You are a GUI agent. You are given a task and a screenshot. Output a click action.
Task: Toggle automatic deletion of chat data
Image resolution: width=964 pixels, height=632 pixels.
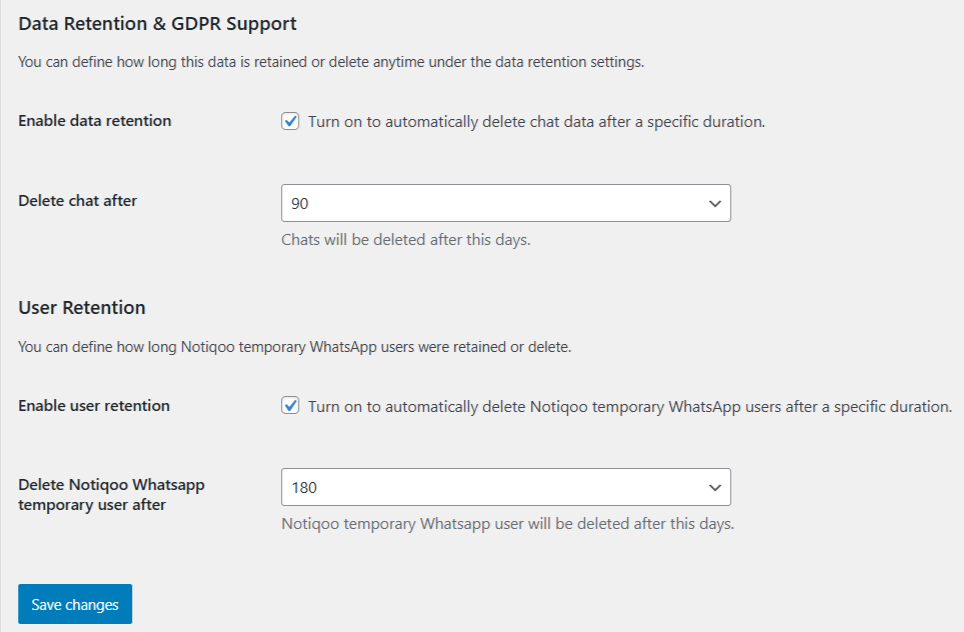290,120
